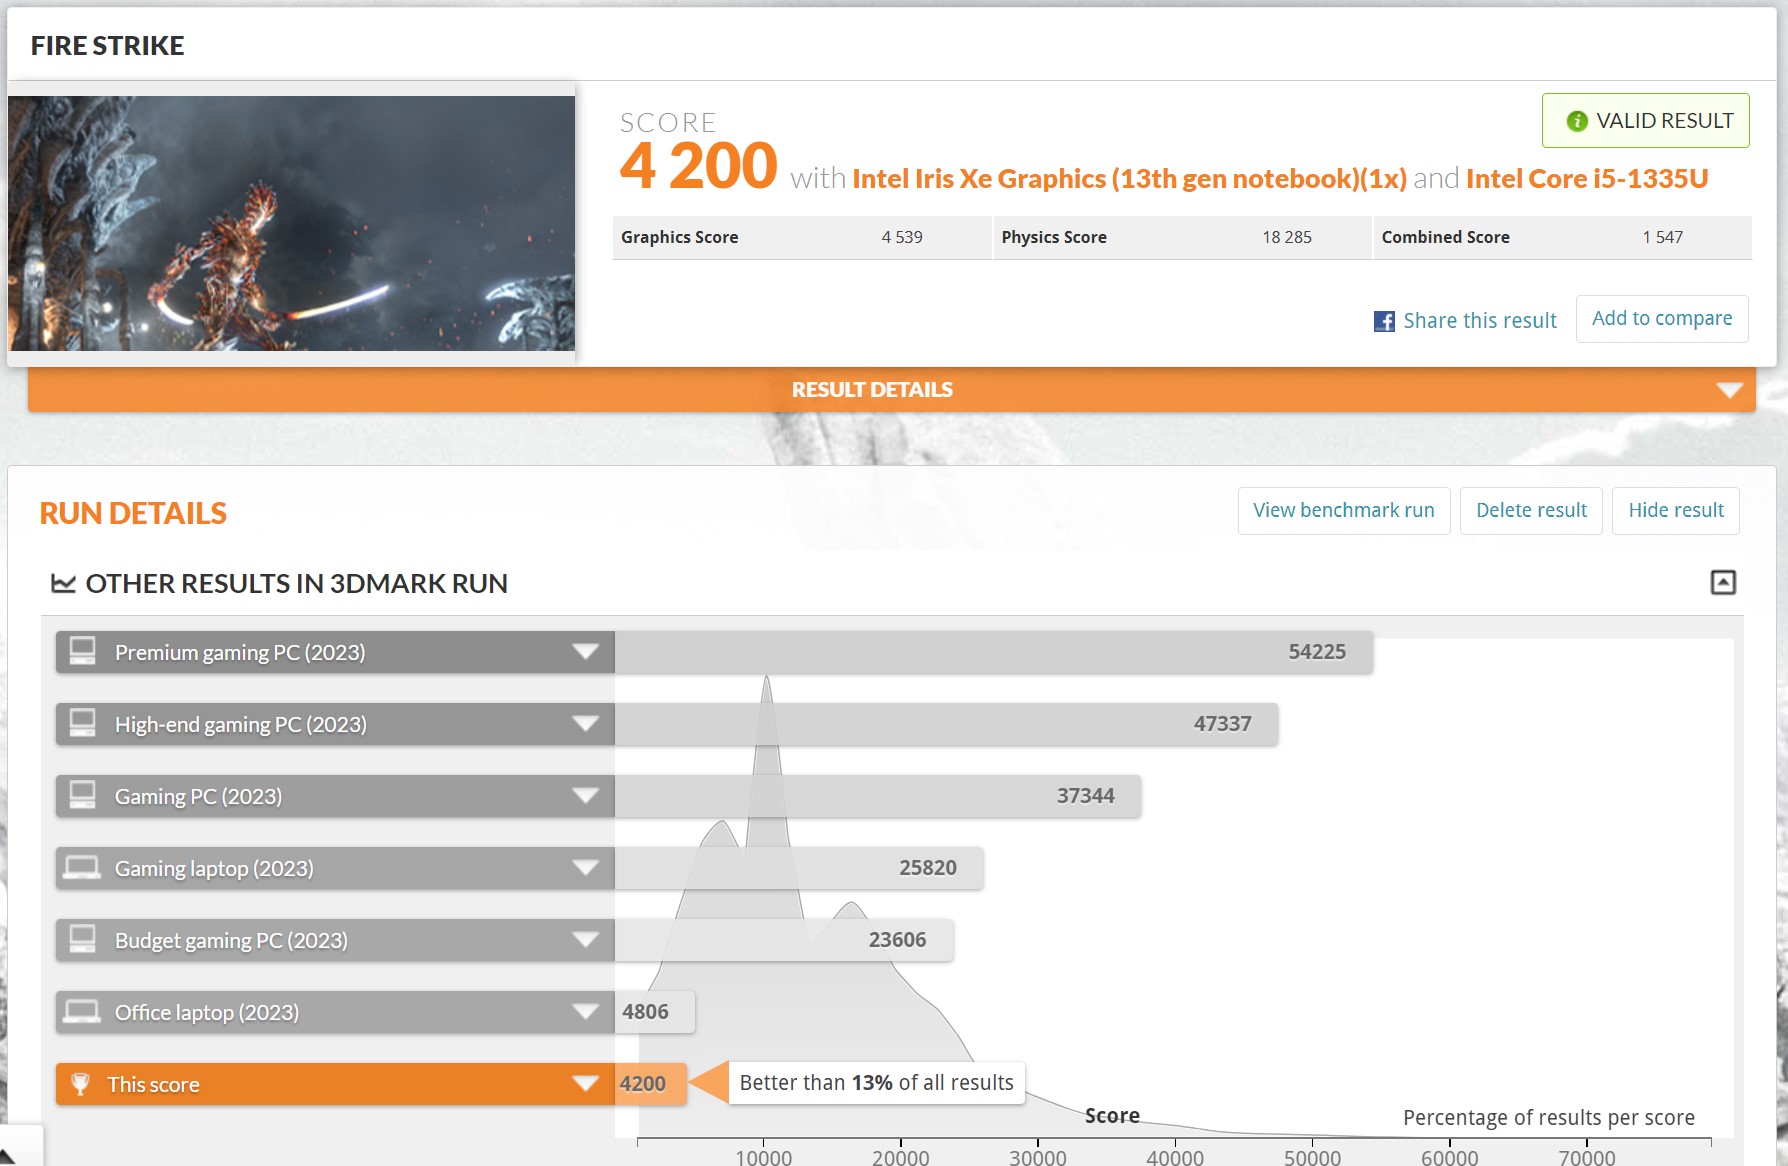This screenshot has width=1788, height=1166.
Task: Click the Delete result button
Action: click(1531, 510)
